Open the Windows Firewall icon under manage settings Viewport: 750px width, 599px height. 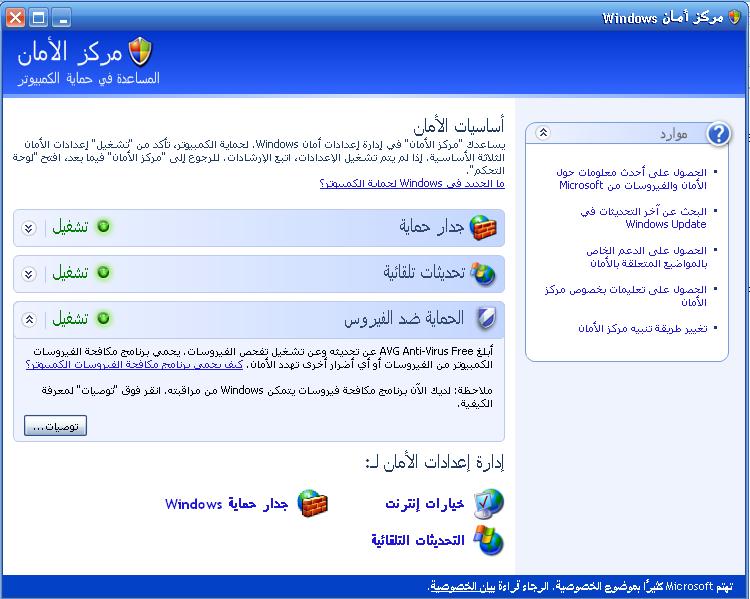click(312, 503)
